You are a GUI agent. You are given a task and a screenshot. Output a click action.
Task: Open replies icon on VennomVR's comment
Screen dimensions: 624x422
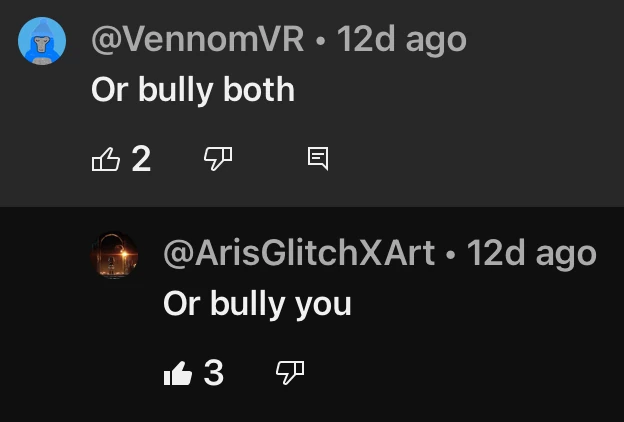[x=318, y=158]
